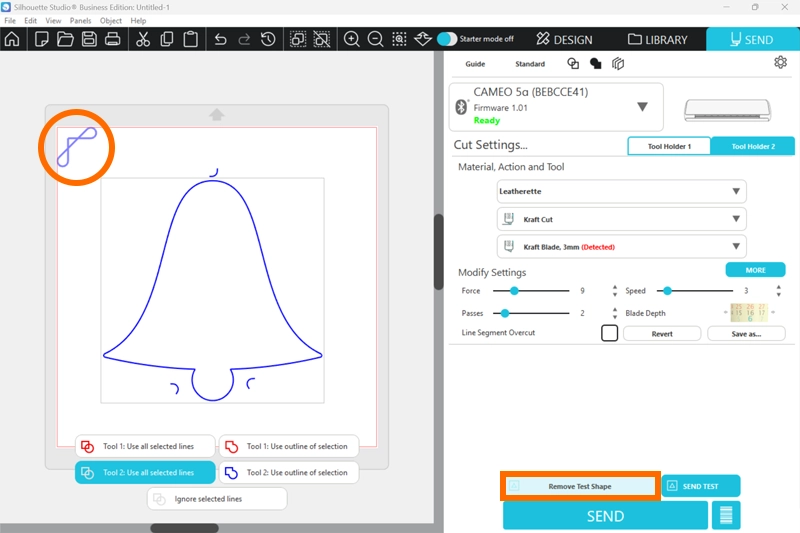The image size is (800, 533).
Task: Click the Paste clipboard icon
Action: tap(190, 40)
